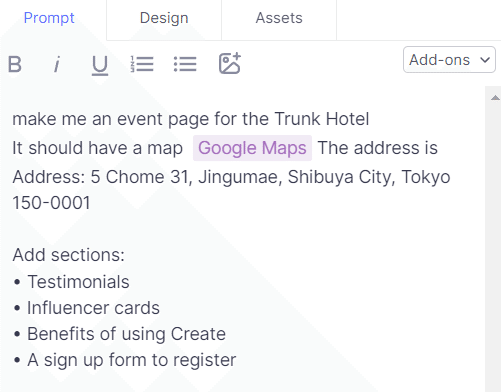Click the 'Address: 5 Chome 31' line
Image resolution: width=501 pixels, height=392 pixels.
click(x=231, y=177)
